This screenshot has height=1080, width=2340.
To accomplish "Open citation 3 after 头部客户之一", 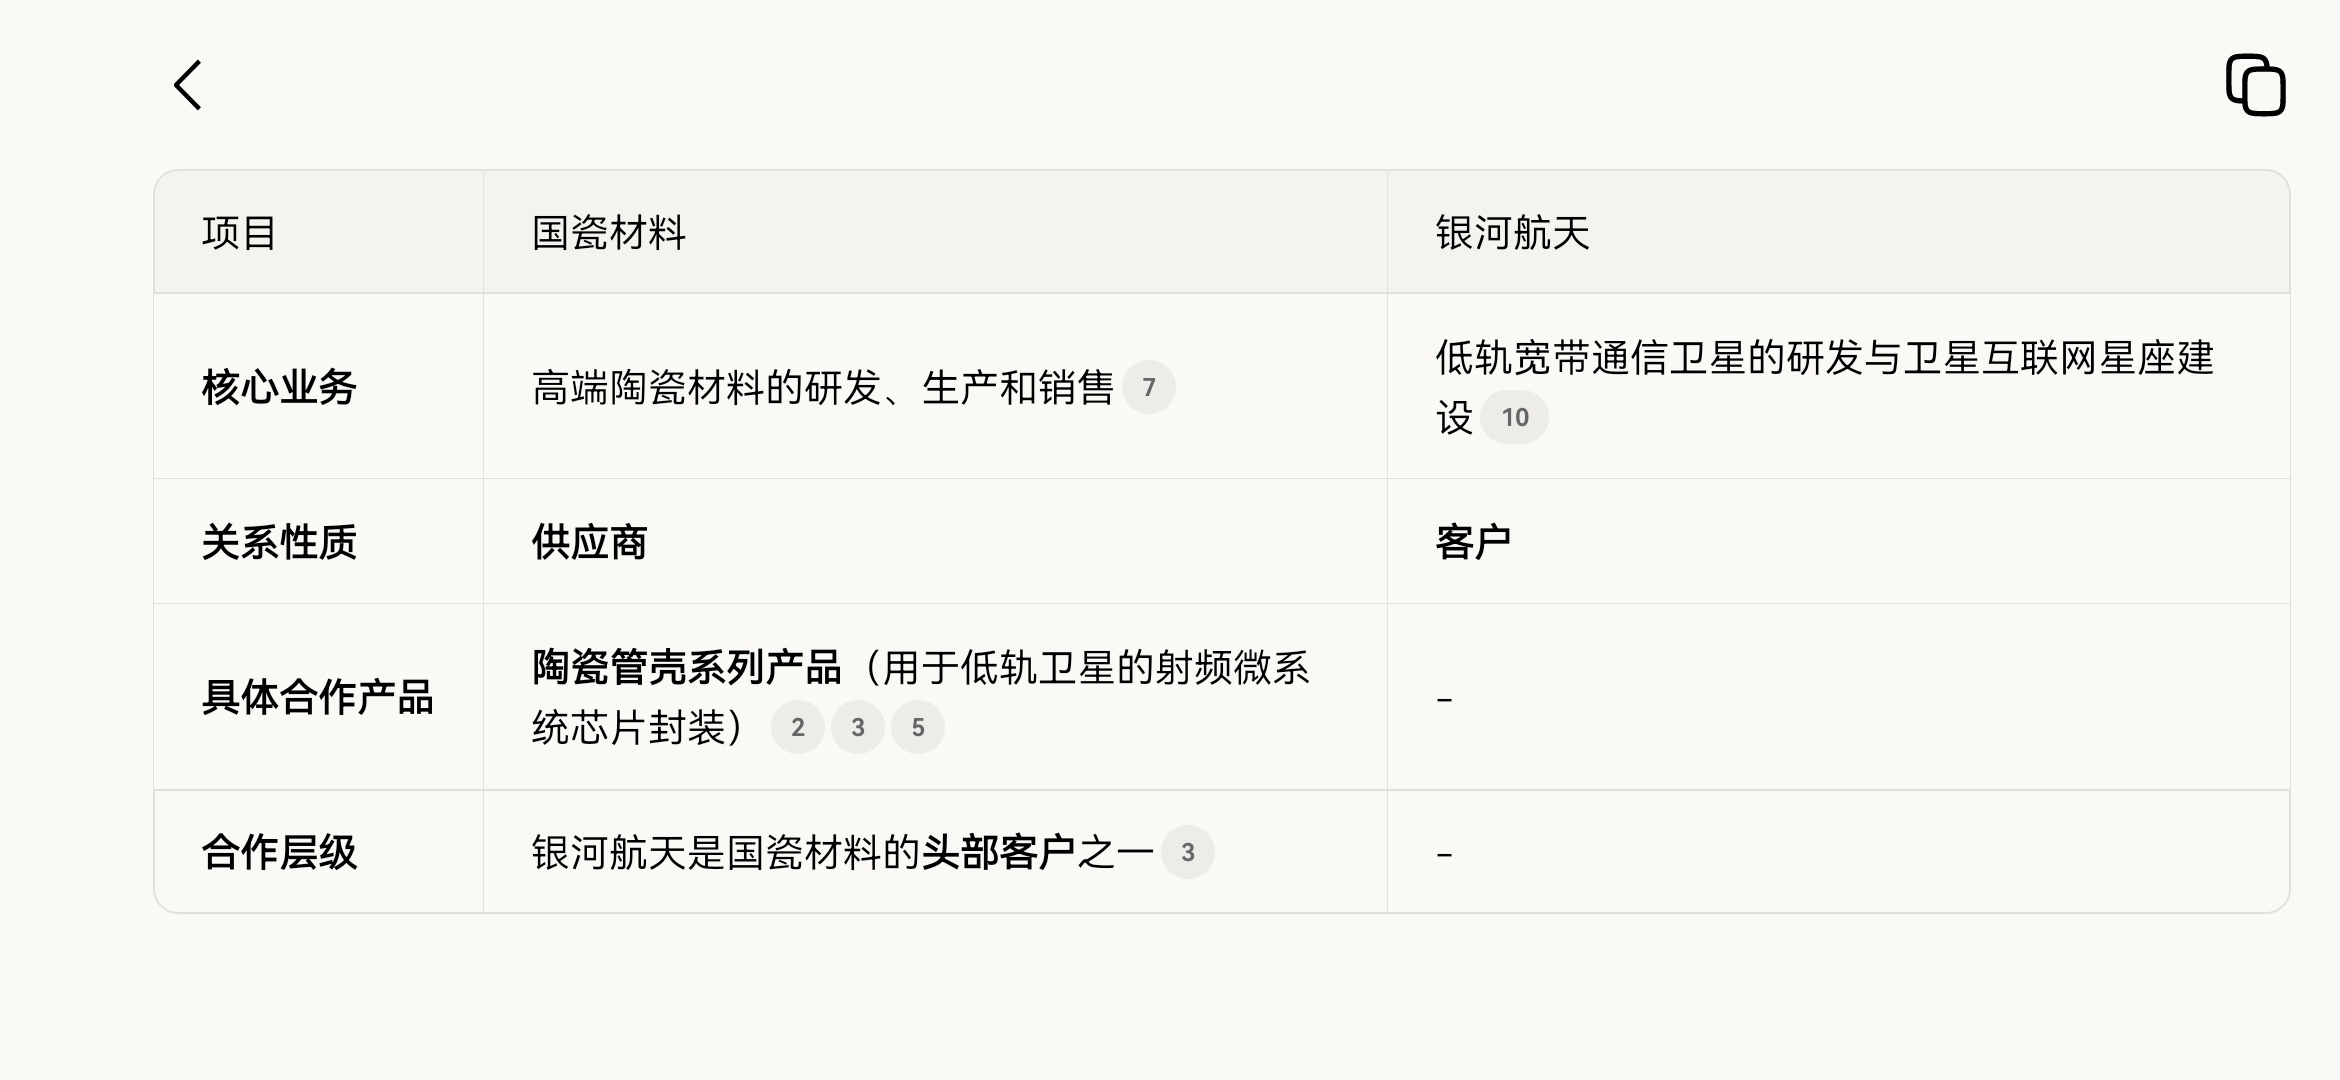I will click(1187, 852).
